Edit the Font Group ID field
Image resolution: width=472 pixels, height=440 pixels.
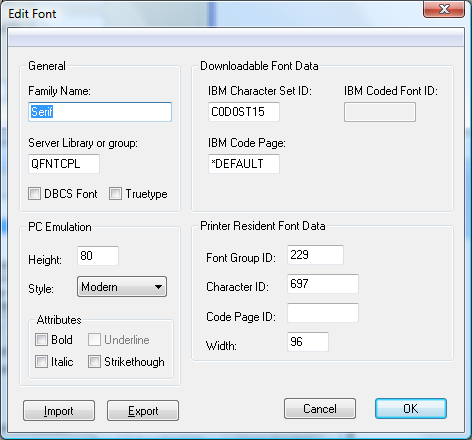pyautogui.click(x=315, y=255)
